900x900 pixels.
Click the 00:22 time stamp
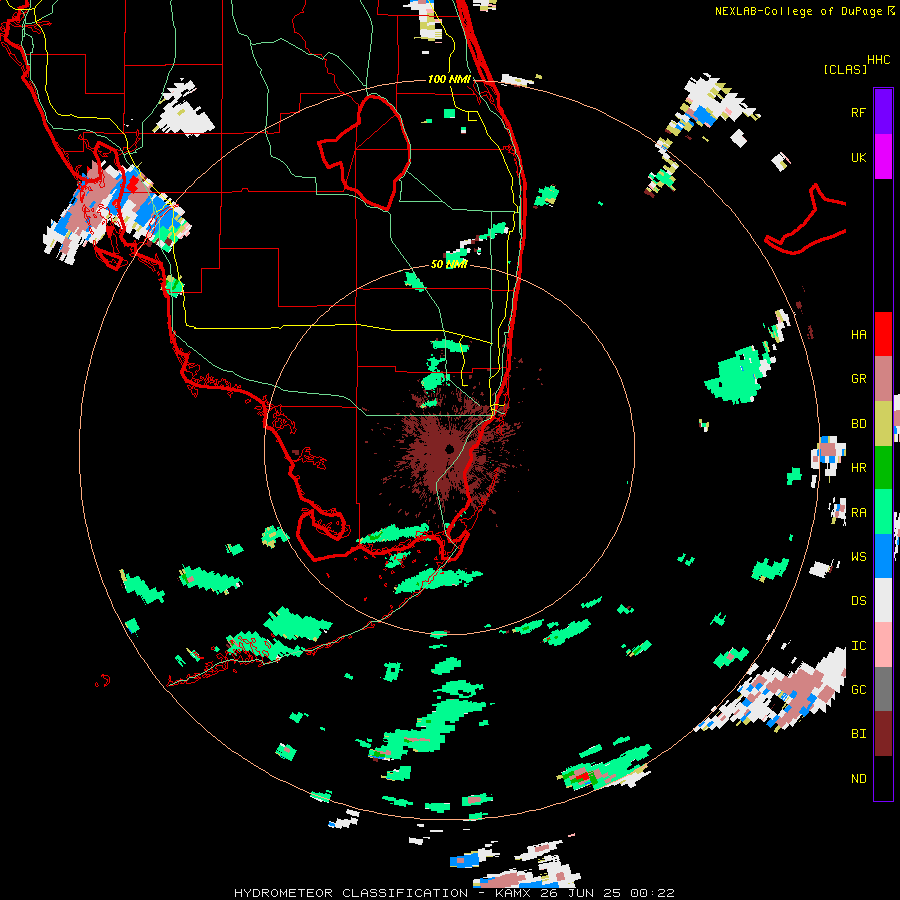click(651, 893)
